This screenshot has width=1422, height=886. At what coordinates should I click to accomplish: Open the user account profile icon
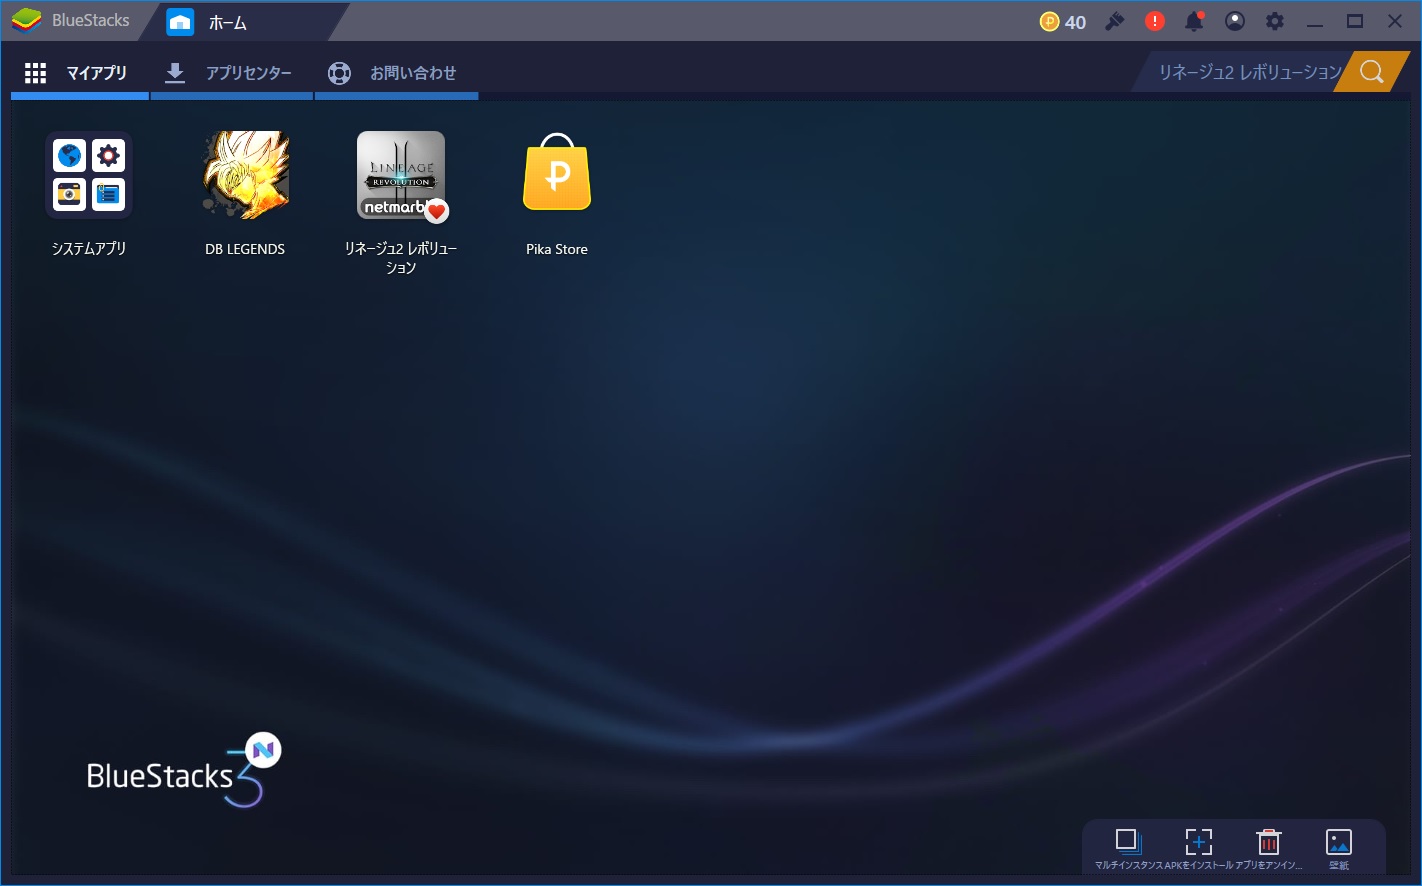click(x=1235, y=21)
